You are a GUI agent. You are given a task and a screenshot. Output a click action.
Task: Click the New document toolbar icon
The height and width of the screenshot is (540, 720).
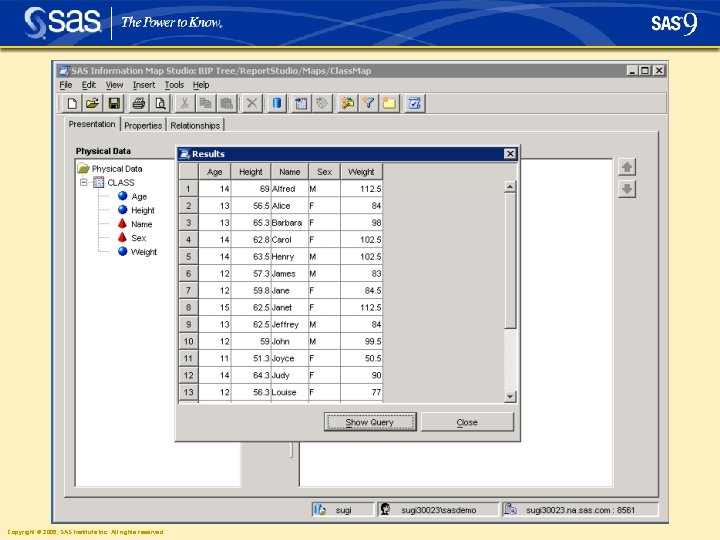(x=72, y=103)
